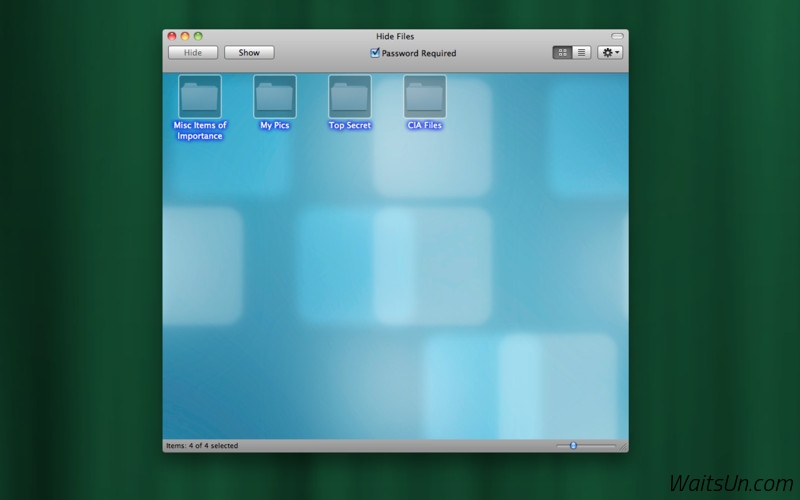Choose the CIA Files folder icon
Viewport: 800px width, 500px height.
[425, 97]
